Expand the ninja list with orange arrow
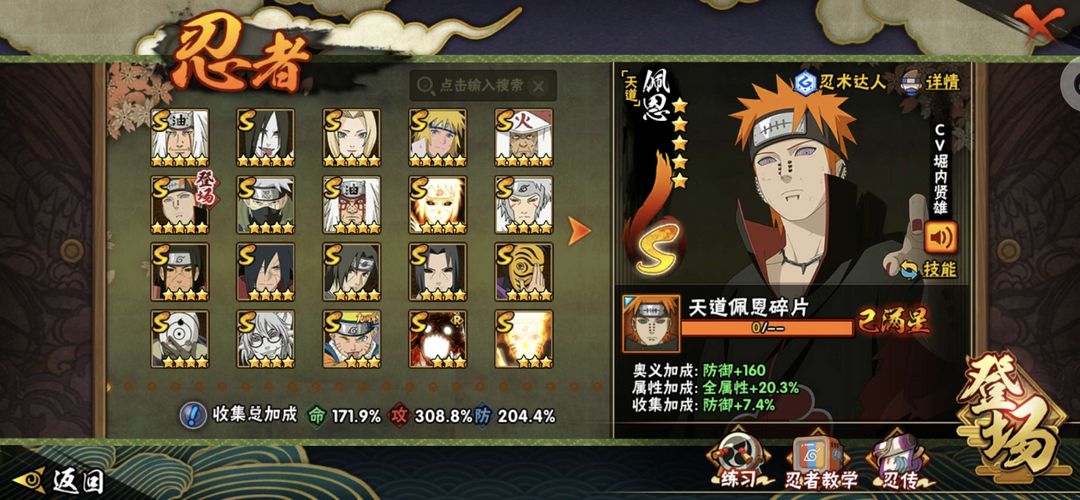 coord(579,231)
